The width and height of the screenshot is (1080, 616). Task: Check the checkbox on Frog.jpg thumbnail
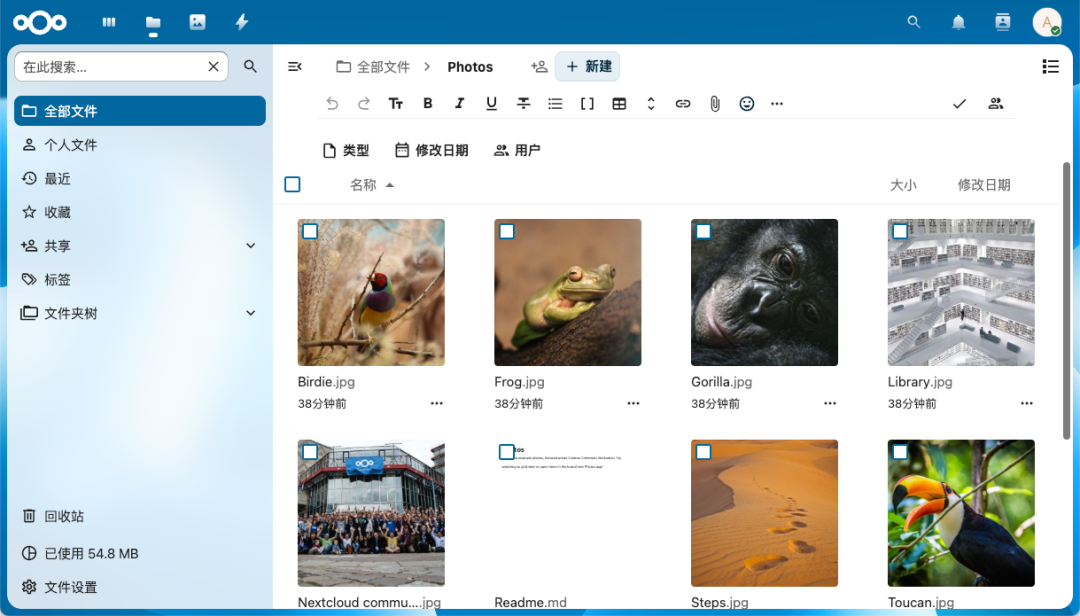point(507,231)
